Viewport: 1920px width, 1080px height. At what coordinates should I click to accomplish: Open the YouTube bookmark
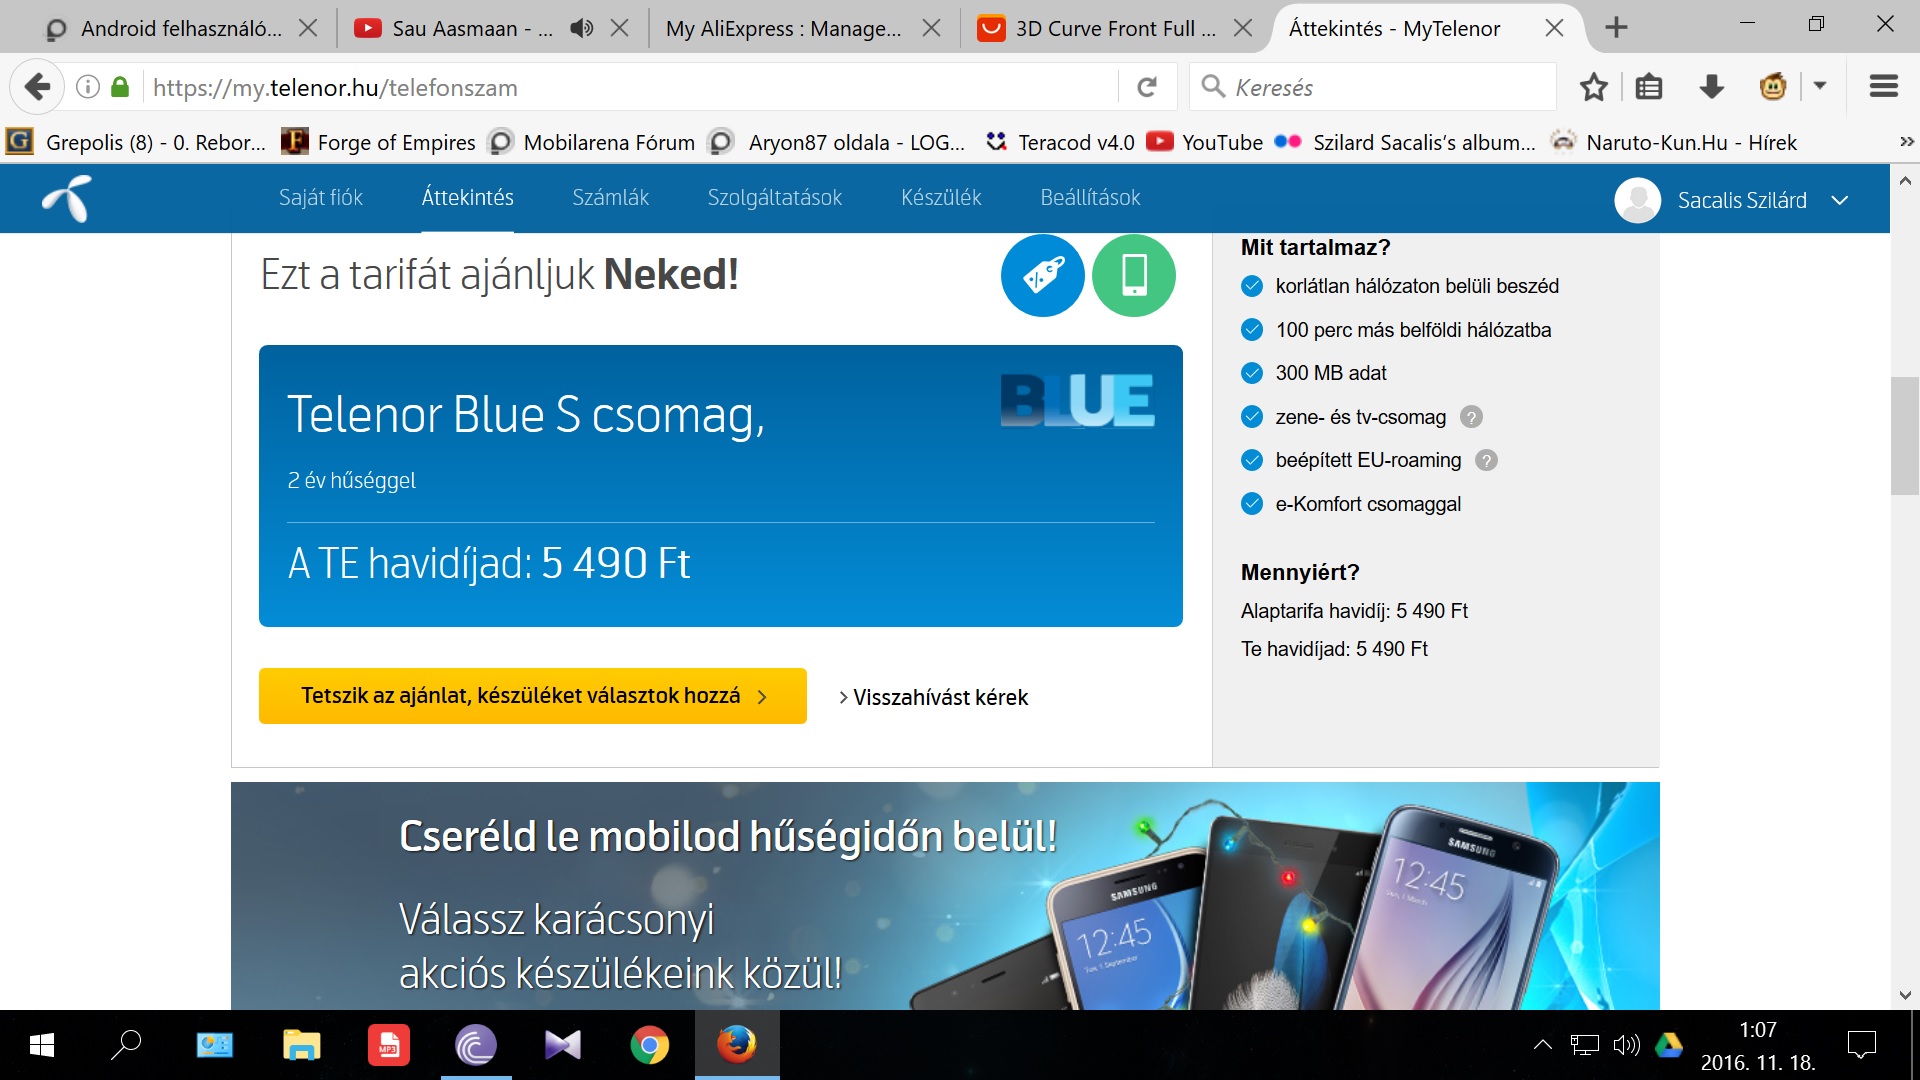coord(1205,142)
